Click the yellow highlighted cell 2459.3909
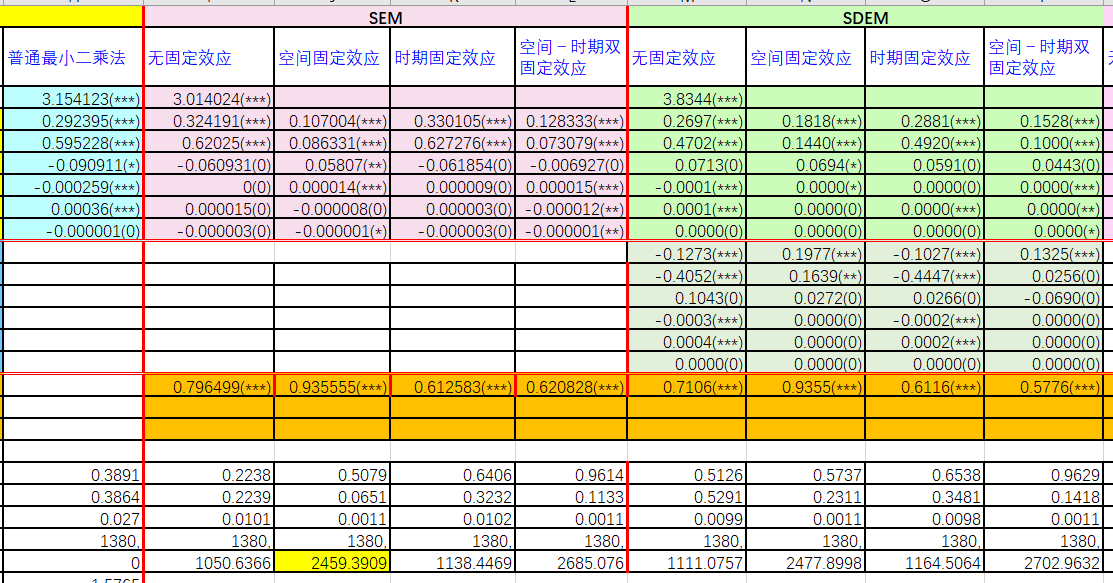Screen dimensions: 1113x583 click(x=331, y=562)
